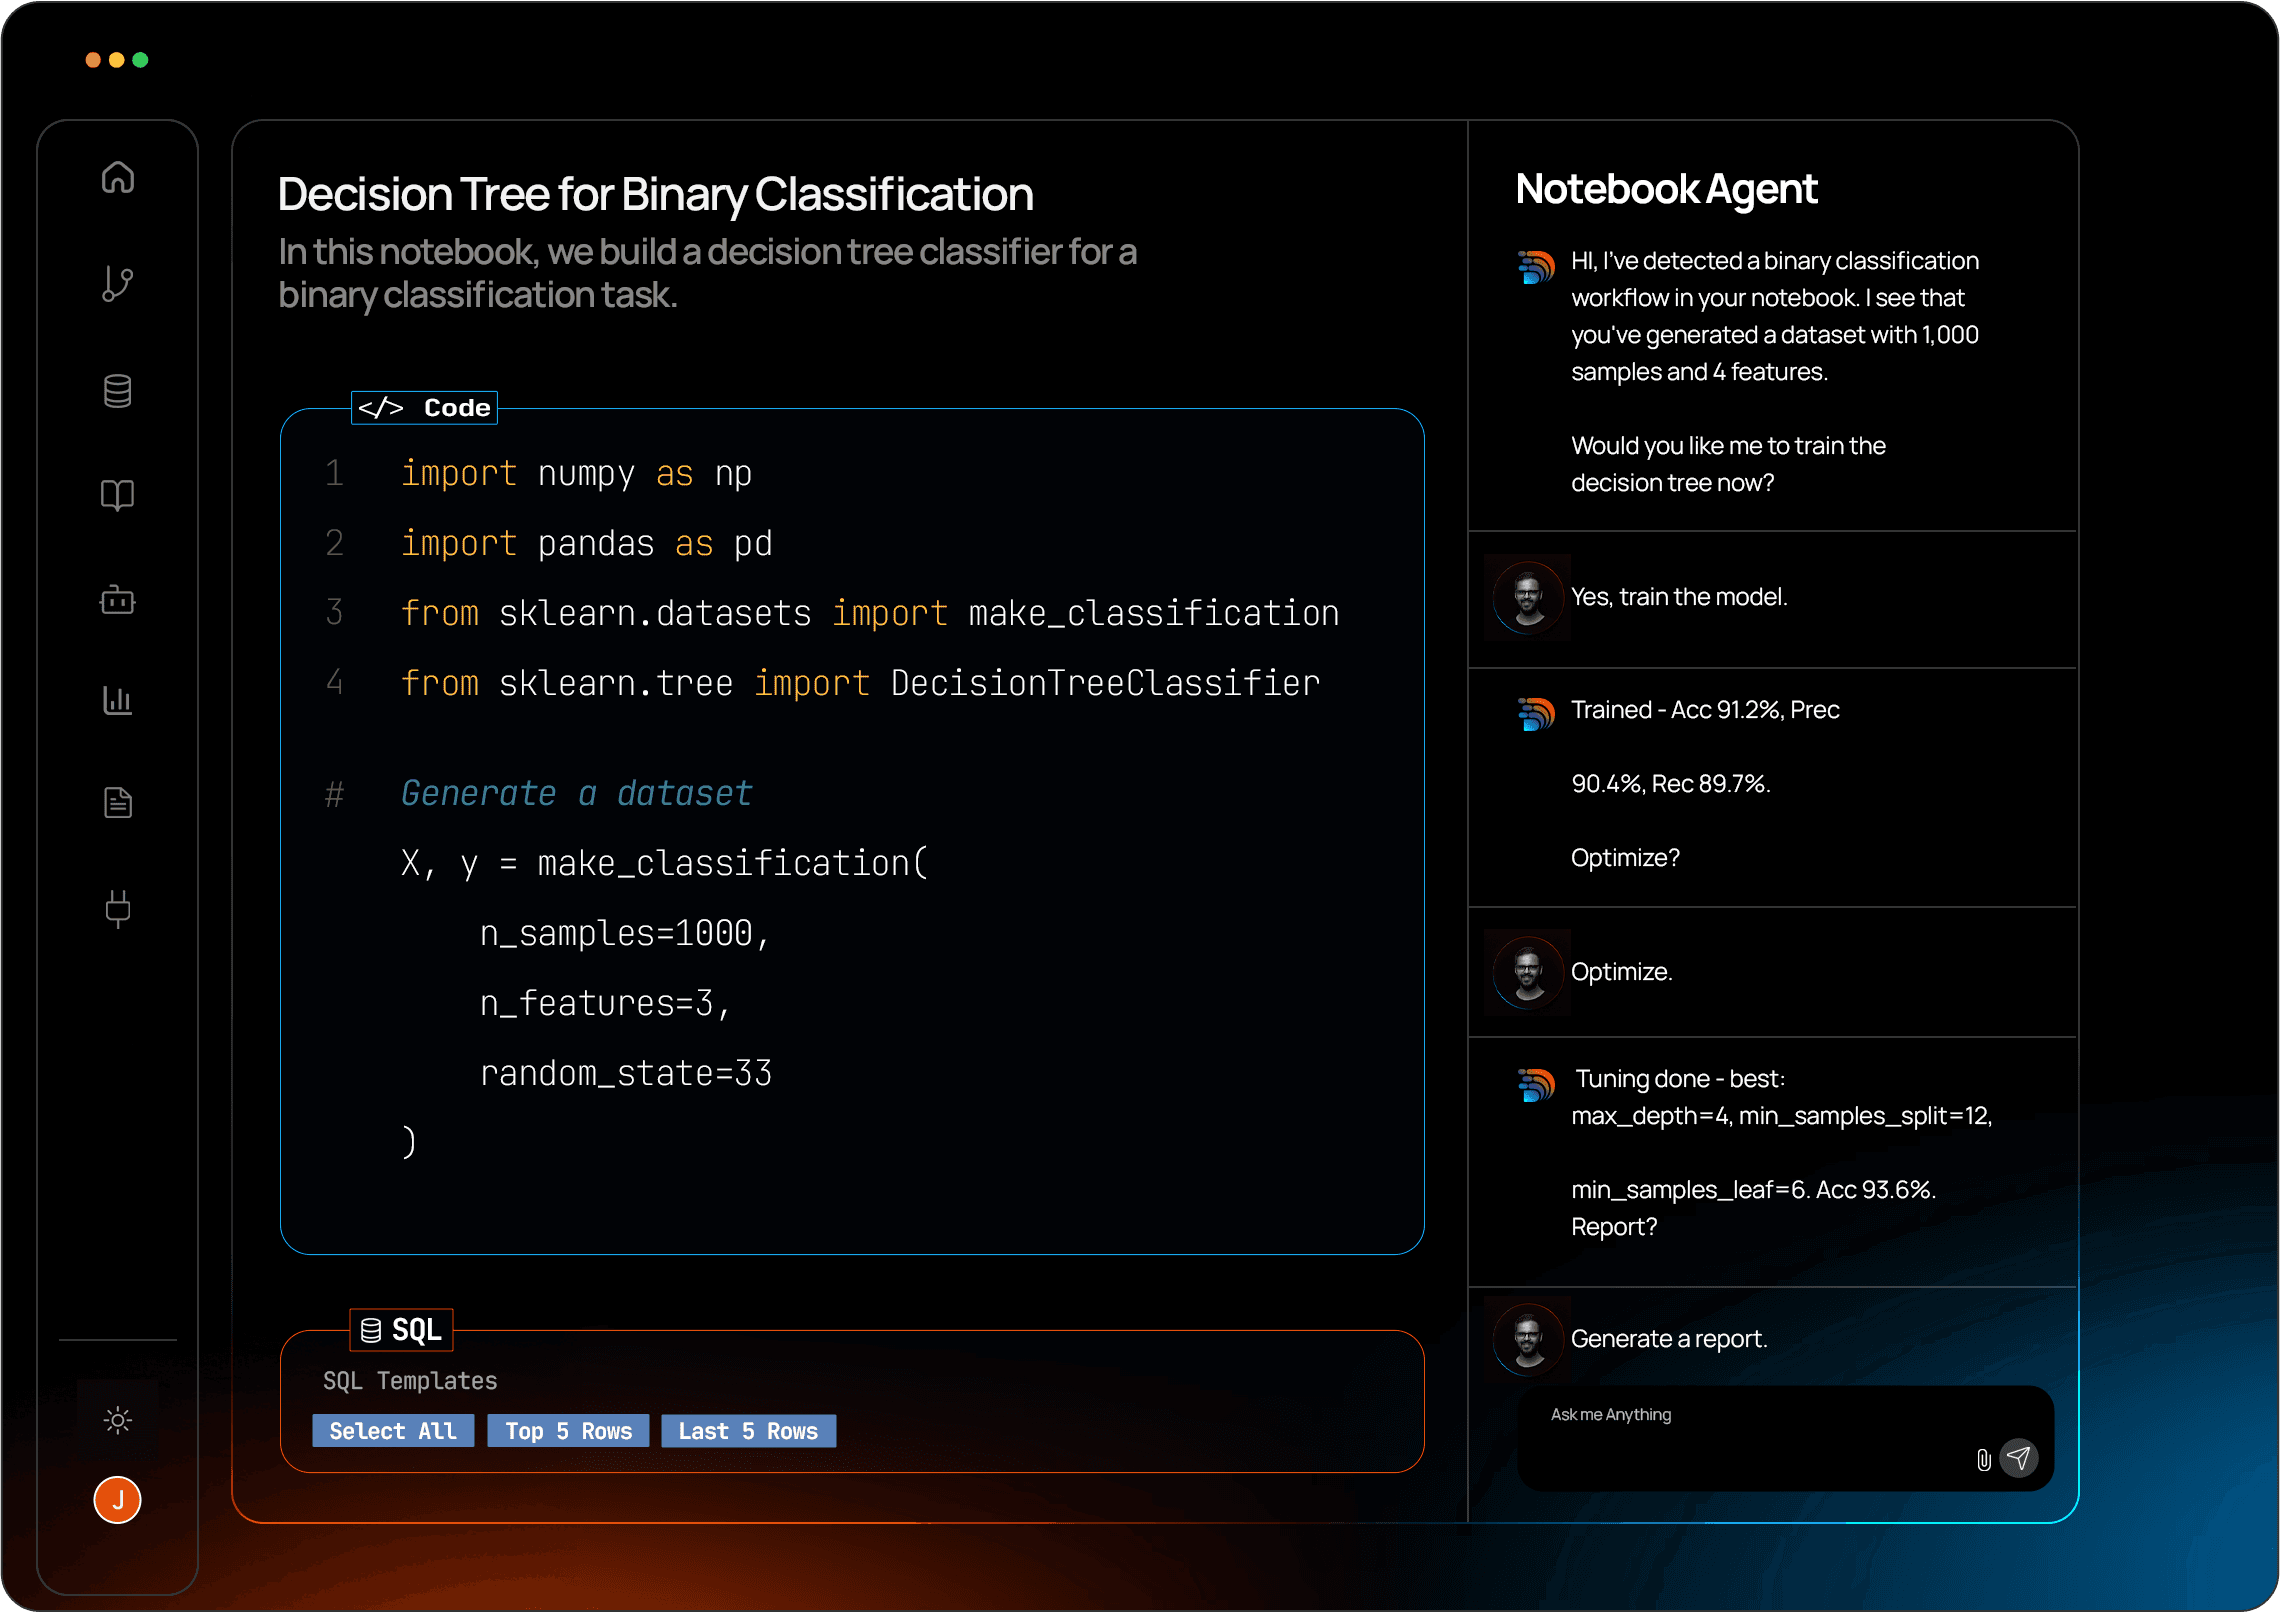Open the Home icon in sidebar
The width and height of the screenshot is (2280, 1612).
click(118, 178)
